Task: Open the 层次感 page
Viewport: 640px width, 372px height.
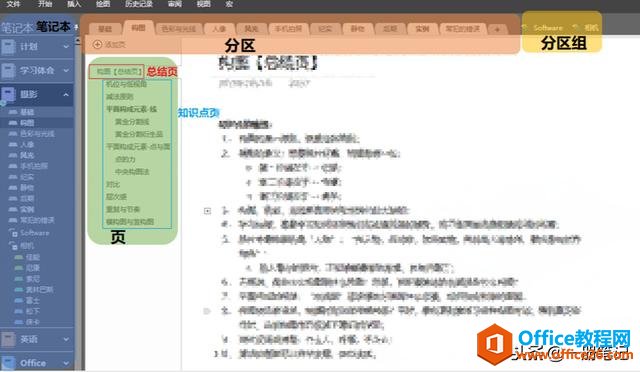Action: point(116,196)
